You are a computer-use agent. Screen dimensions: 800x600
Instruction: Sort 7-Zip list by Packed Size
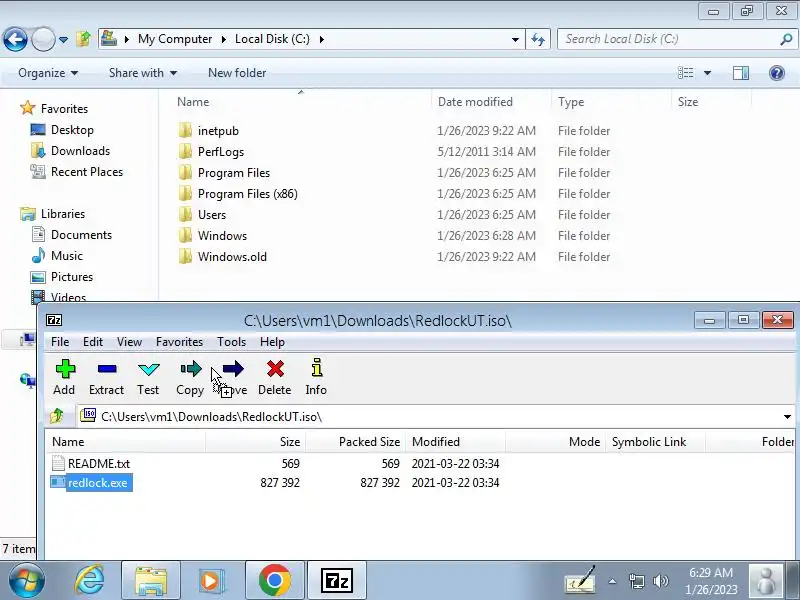tap(356, 442)
